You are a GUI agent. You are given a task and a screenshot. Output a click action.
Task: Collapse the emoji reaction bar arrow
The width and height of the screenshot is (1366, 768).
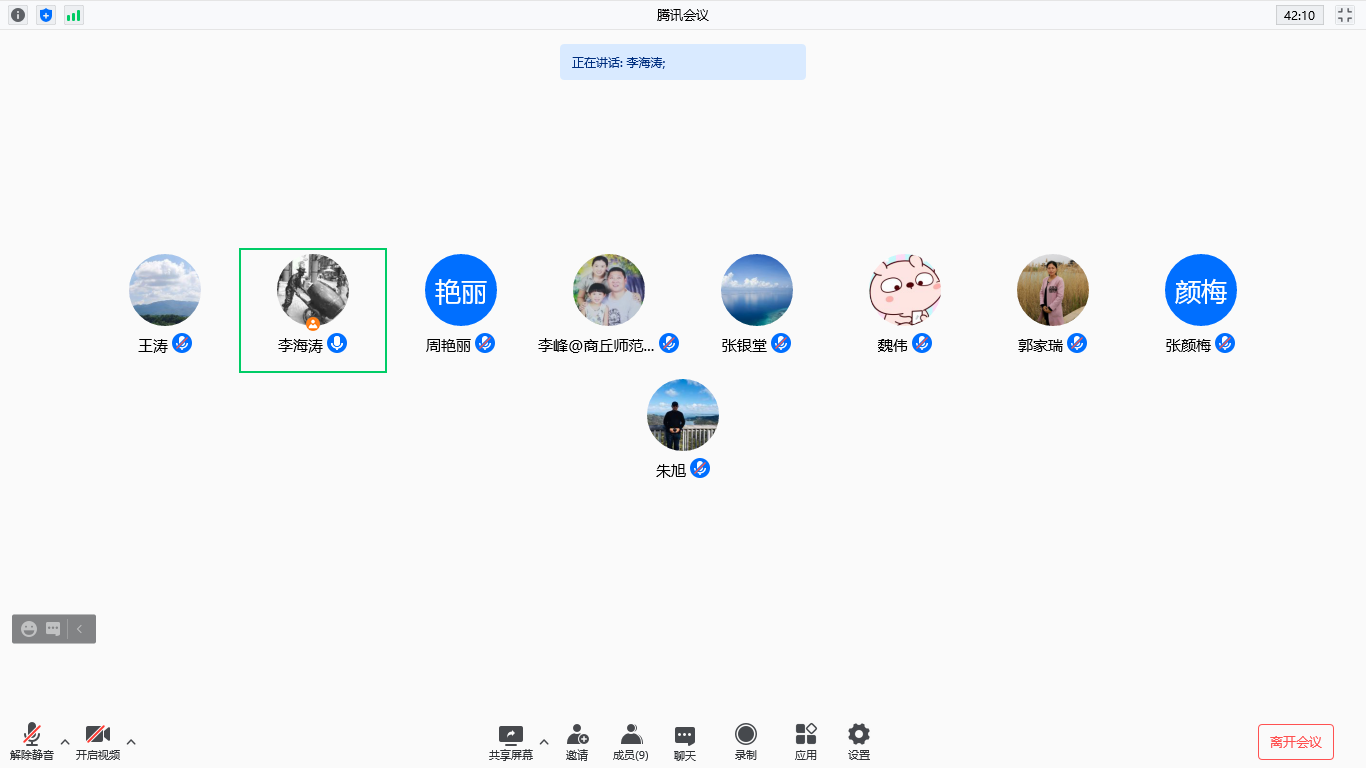coord(80,629)
